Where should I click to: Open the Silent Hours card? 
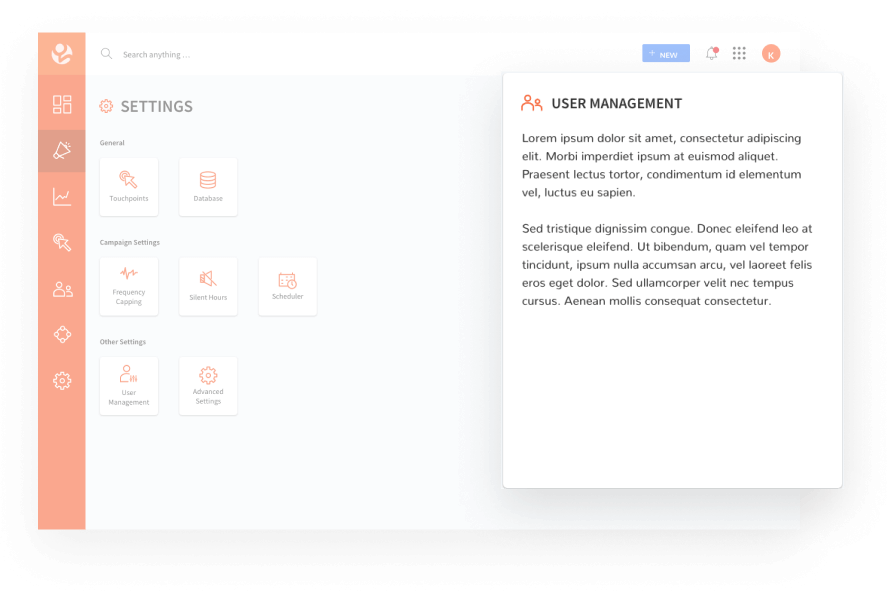[208, 286]
